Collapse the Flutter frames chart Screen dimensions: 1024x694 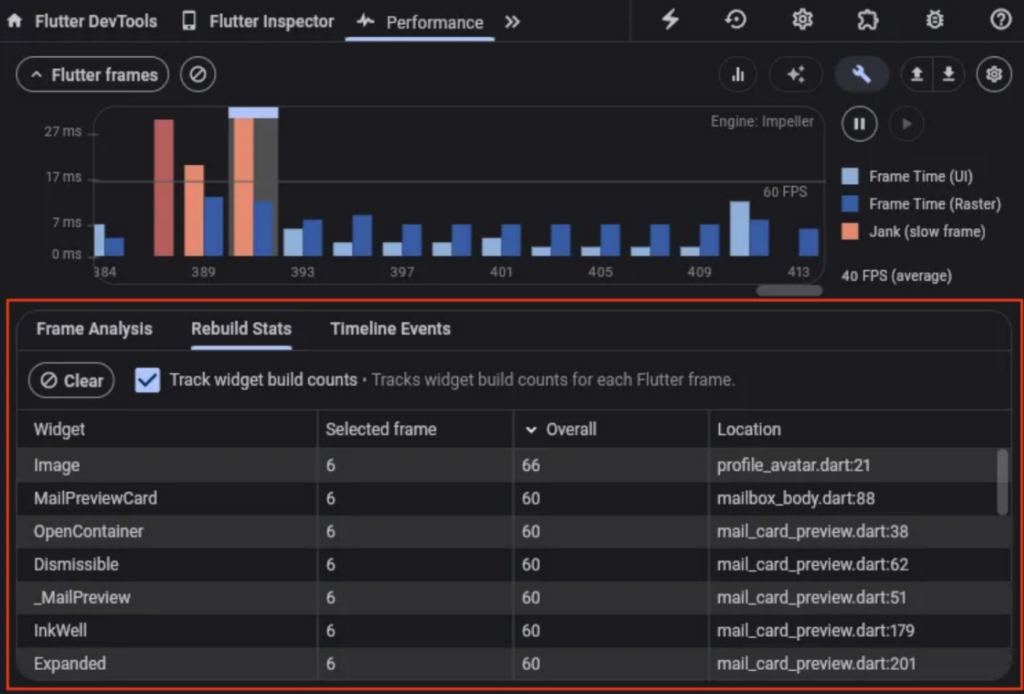click(x=92, y=75)
